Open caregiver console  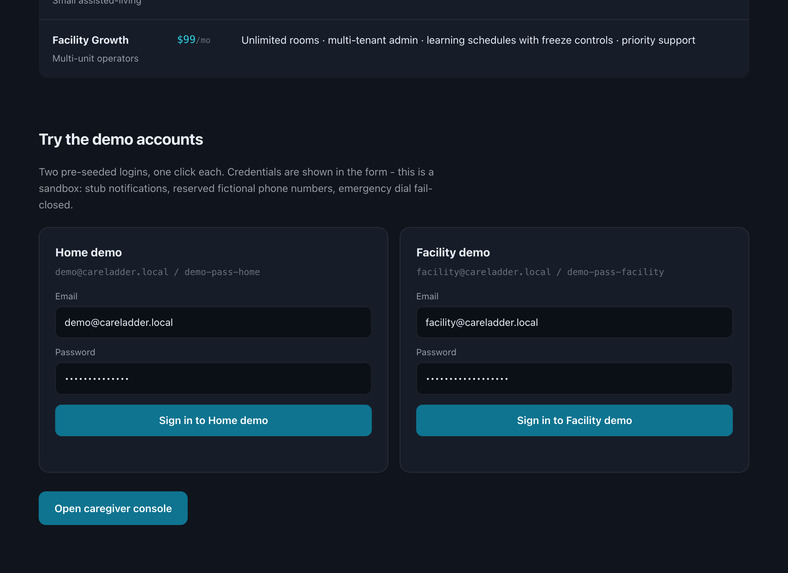tap(113, 508)
